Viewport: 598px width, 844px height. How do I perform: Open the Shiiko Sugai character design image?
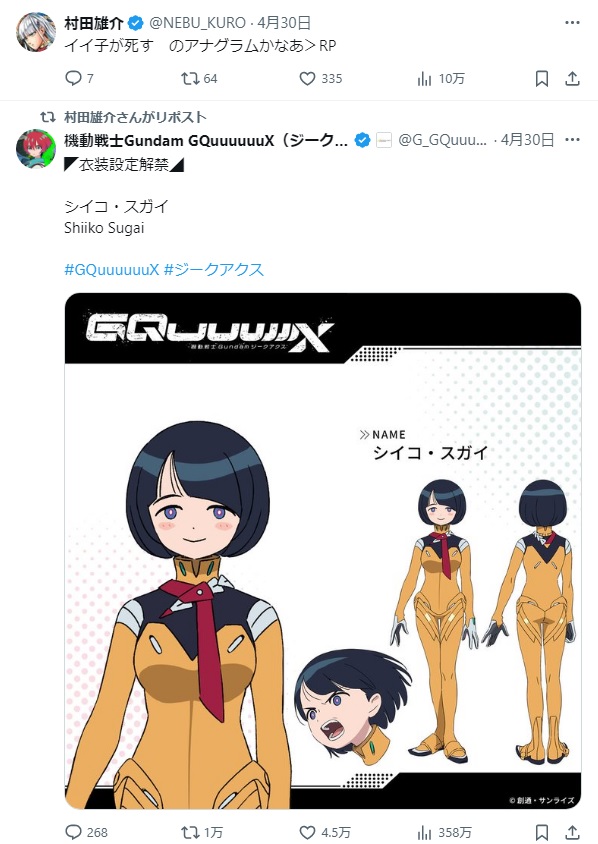(x=322, y=551)
